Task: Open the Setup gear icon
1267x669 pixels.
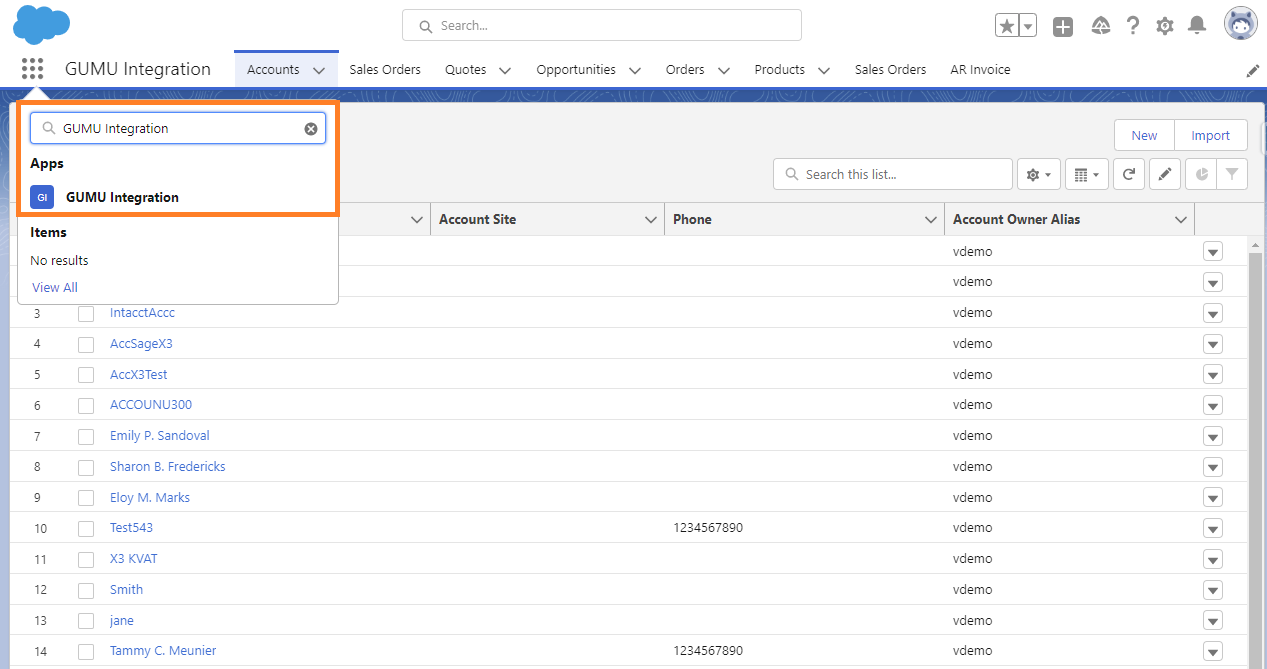Action: [x=1165, y=26]
